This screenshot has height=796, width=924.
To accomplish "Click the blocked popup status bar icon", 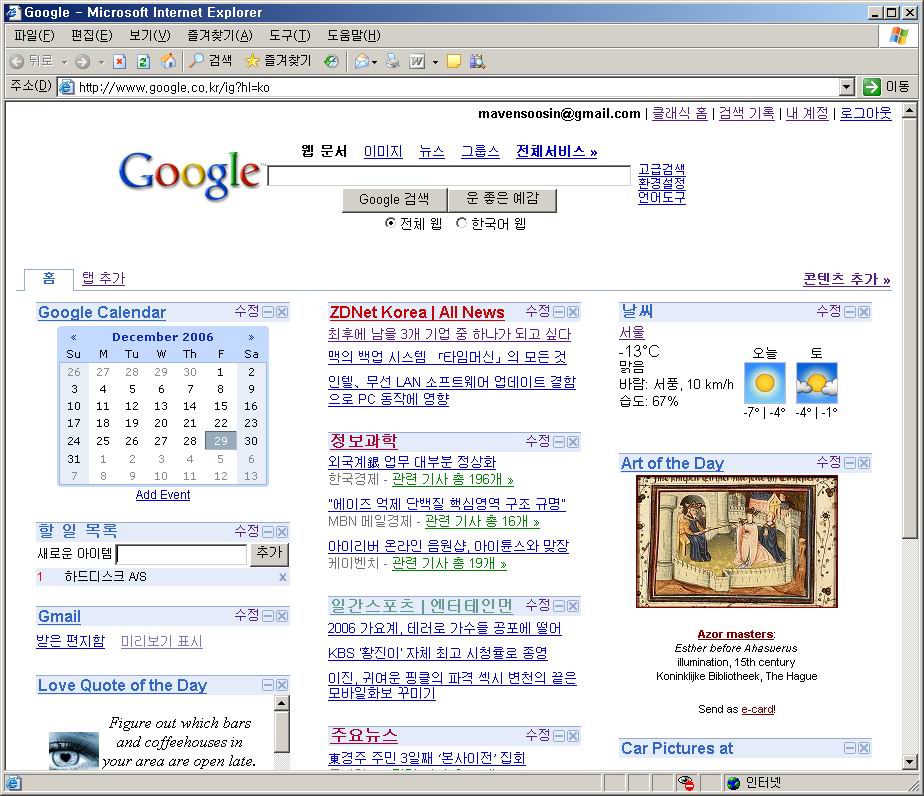I will coord(686,783).
